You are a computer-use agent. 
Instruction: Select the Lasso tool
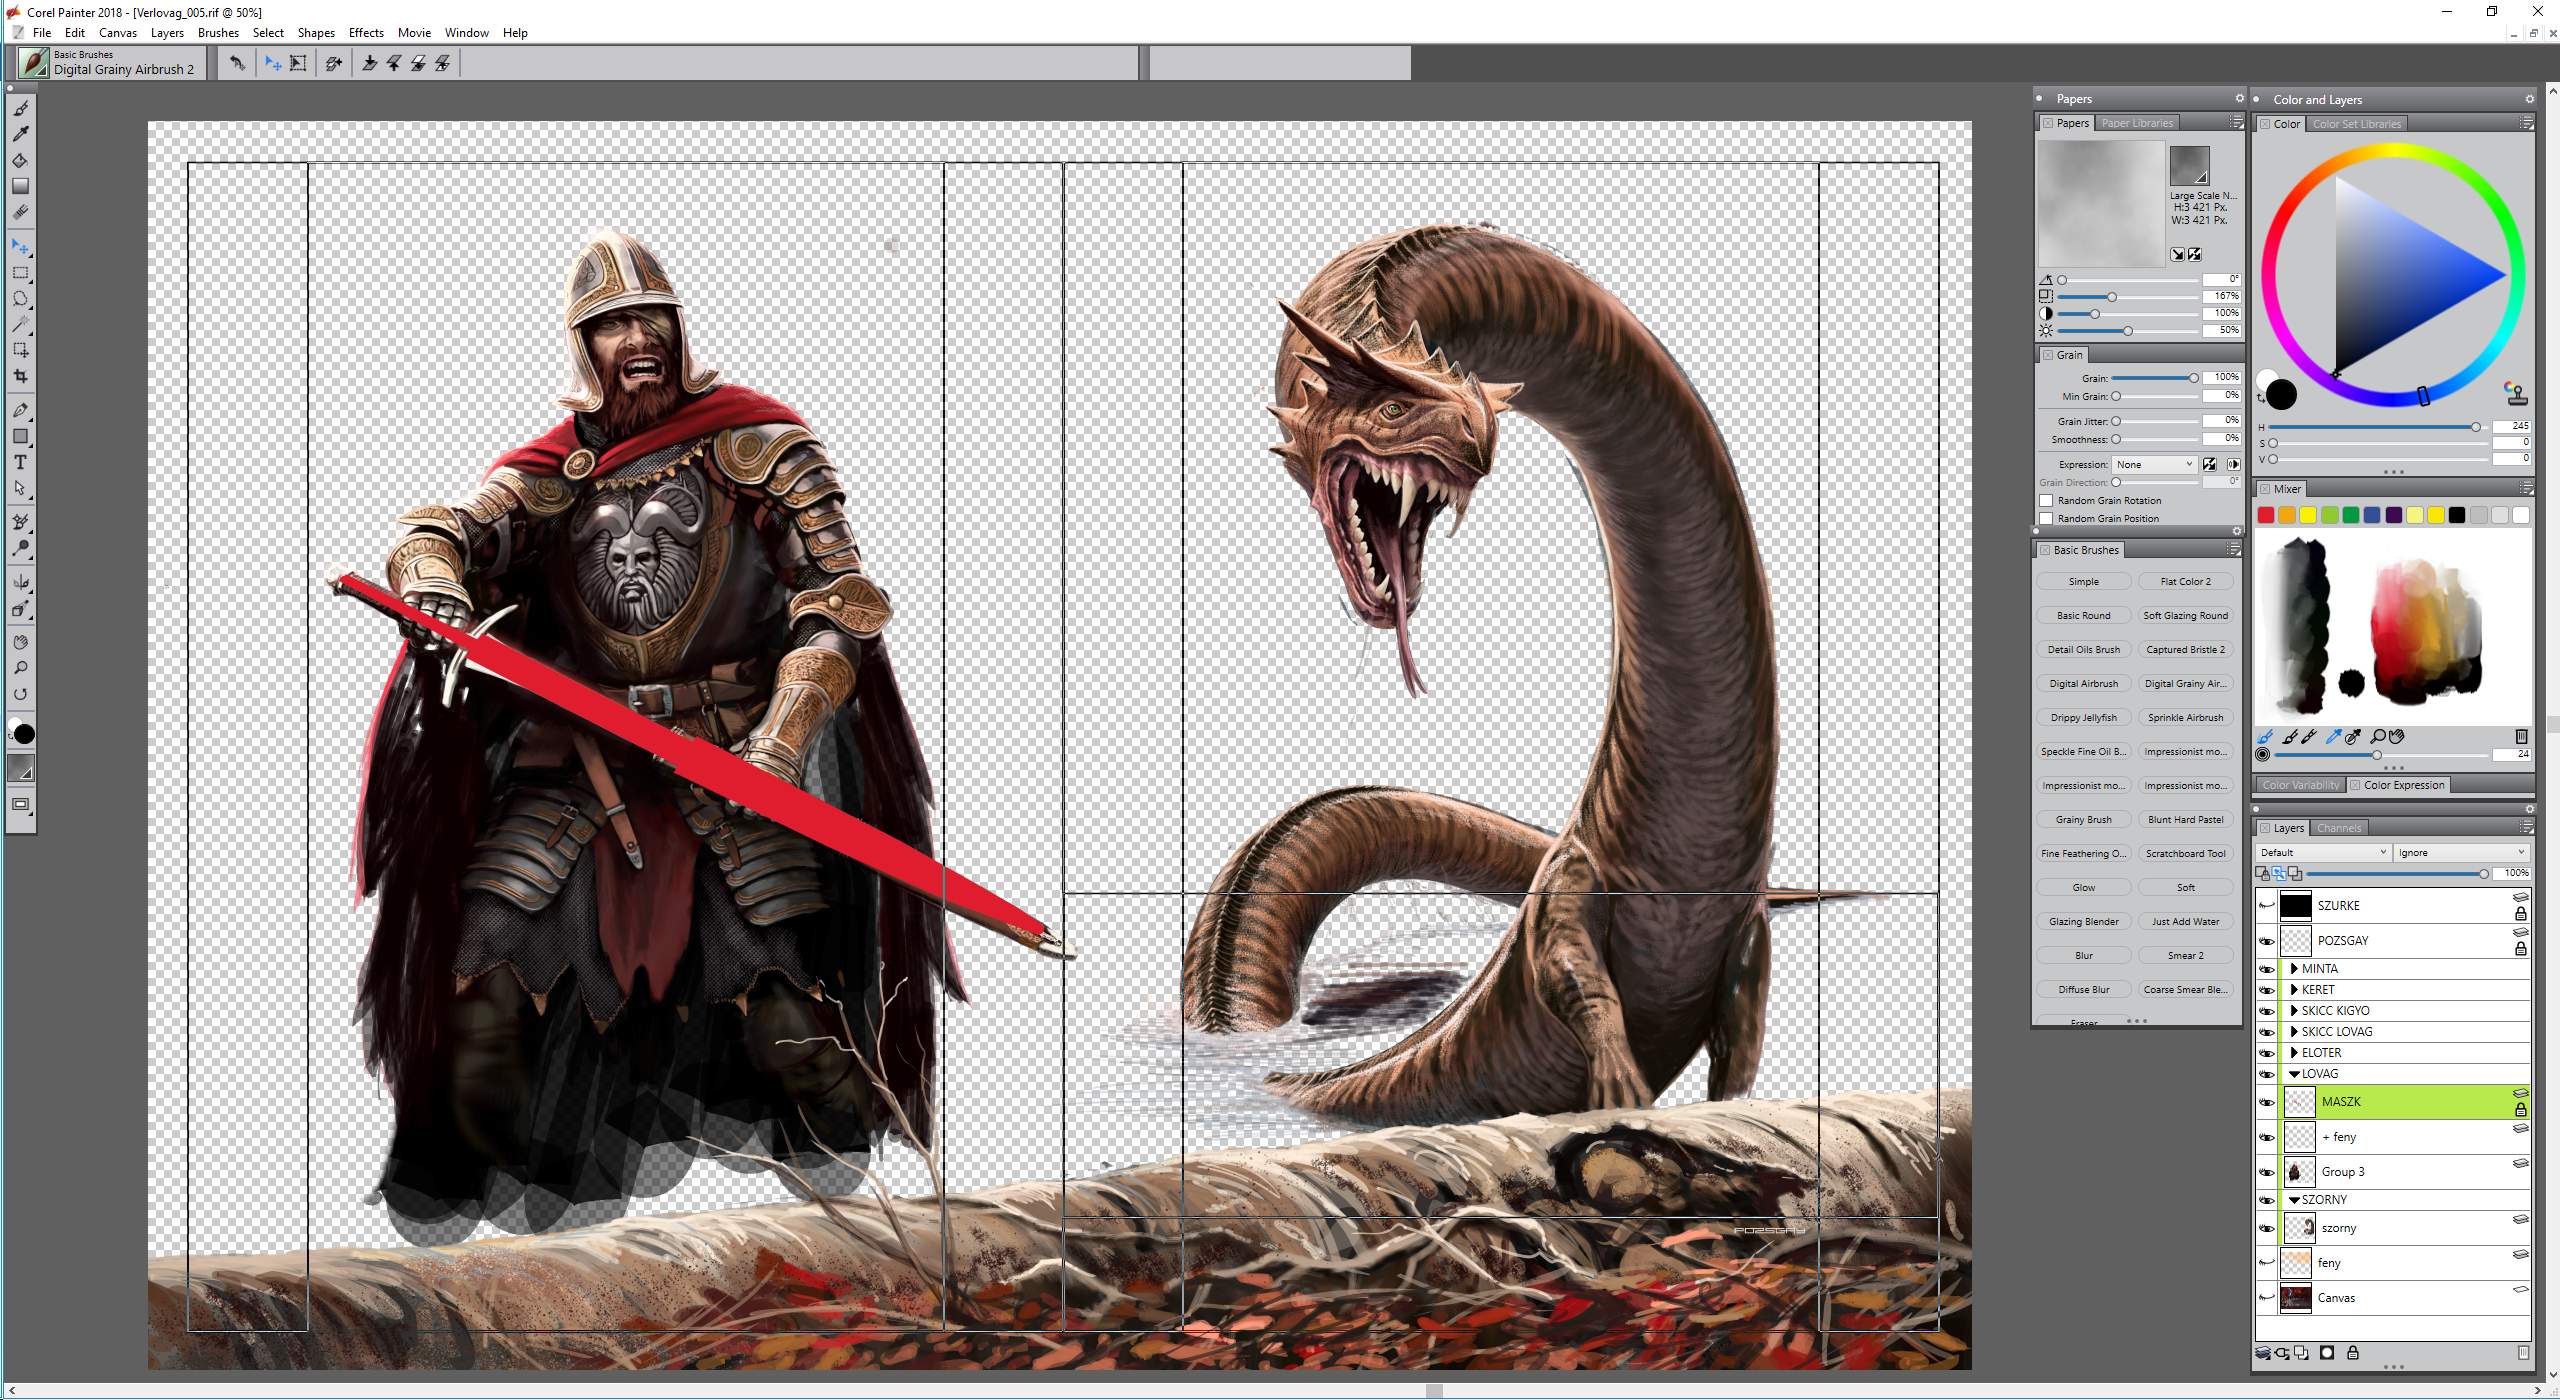click(20, 298)
